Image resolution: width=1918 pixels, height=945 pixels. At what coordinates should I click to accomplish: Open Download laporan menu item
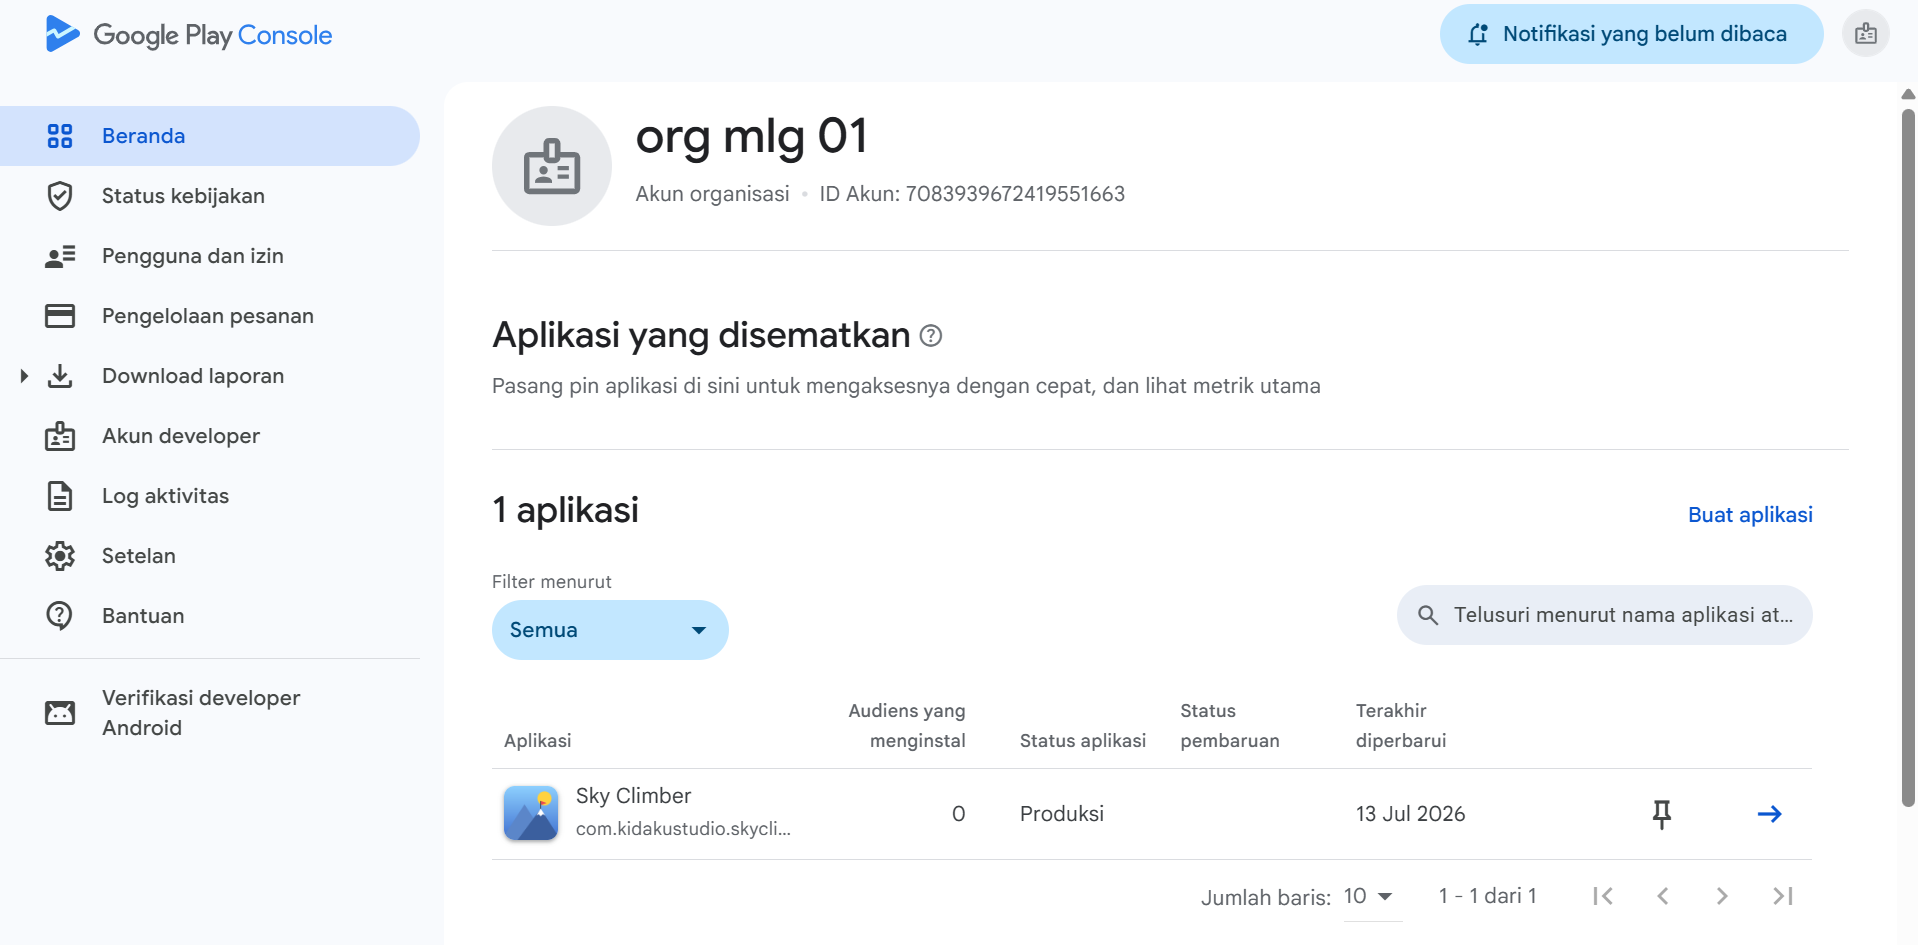coord(210,376)
